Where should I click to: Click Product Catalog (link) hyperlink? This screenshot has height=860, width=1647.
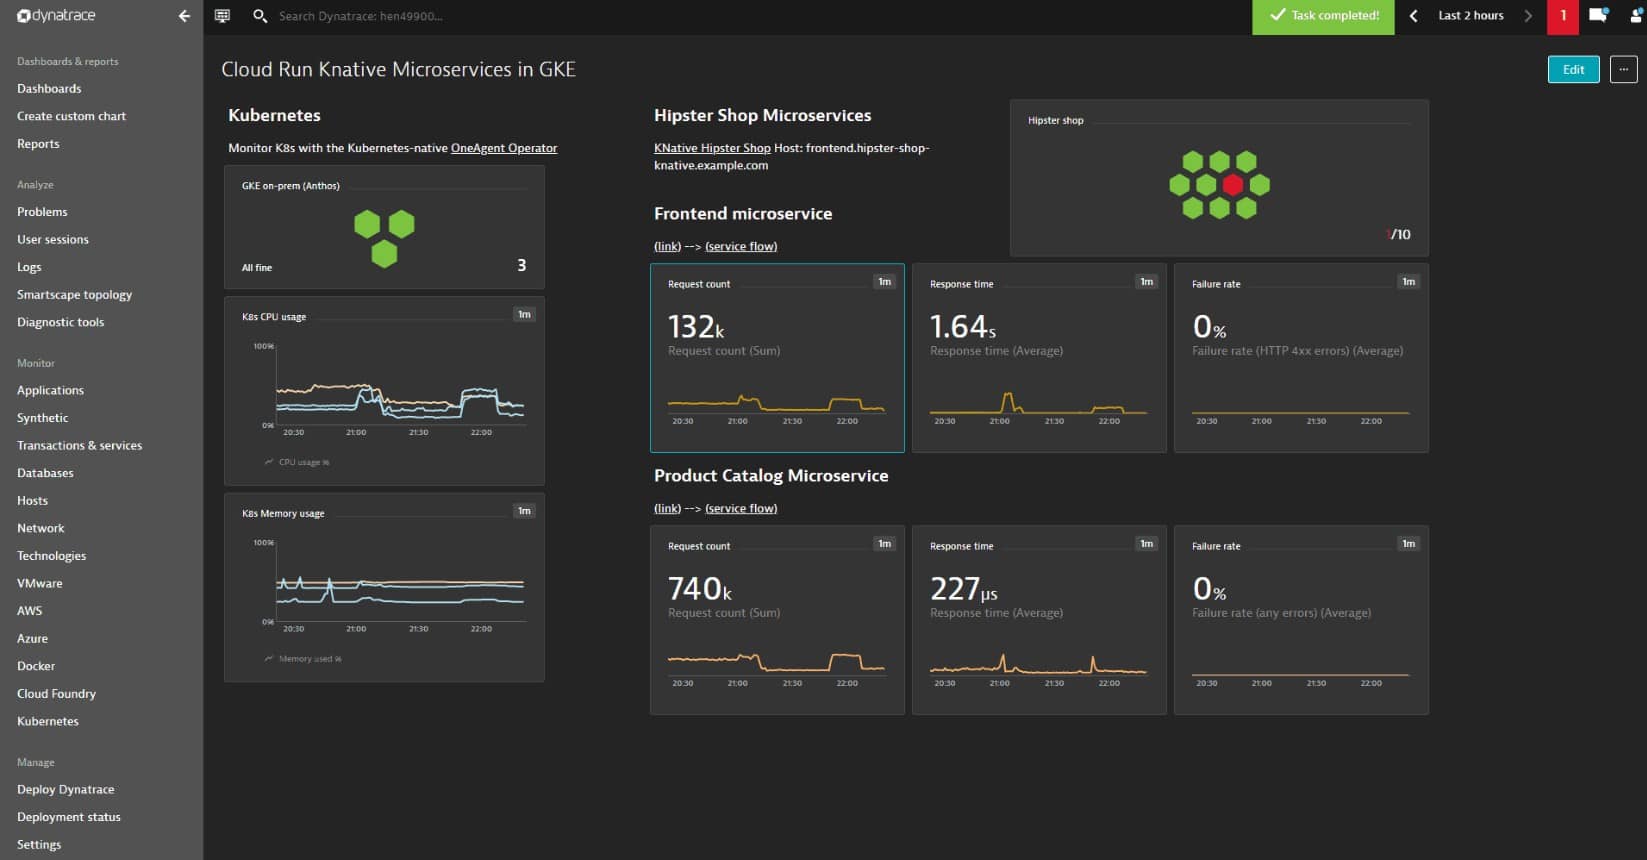coord(667,508)
